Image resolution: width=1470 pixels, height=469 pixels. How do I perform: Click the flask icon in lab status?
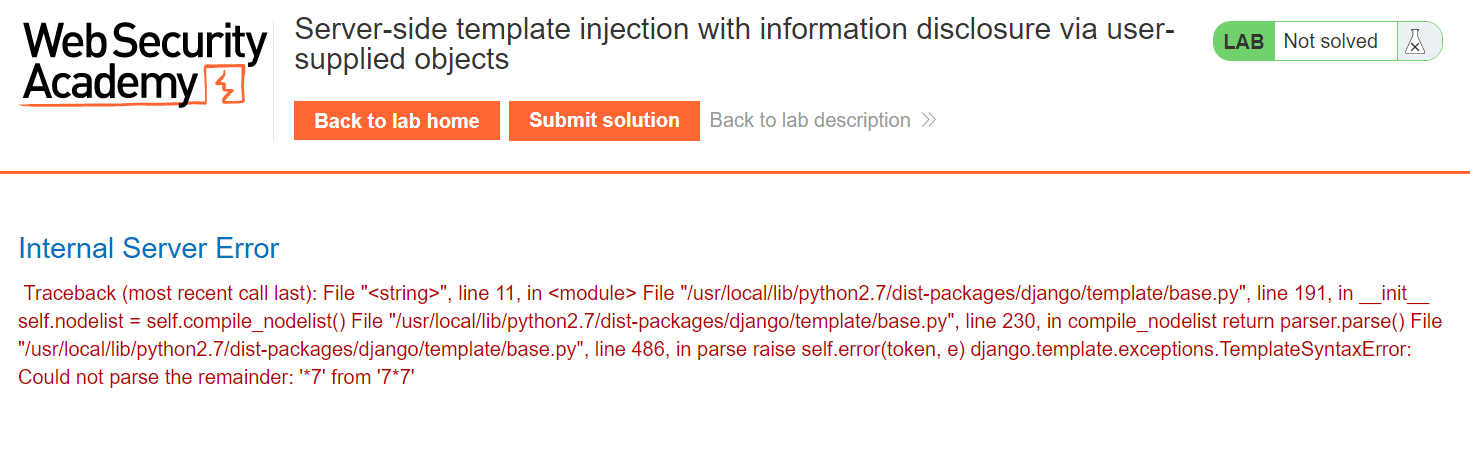click(1414, 42)
